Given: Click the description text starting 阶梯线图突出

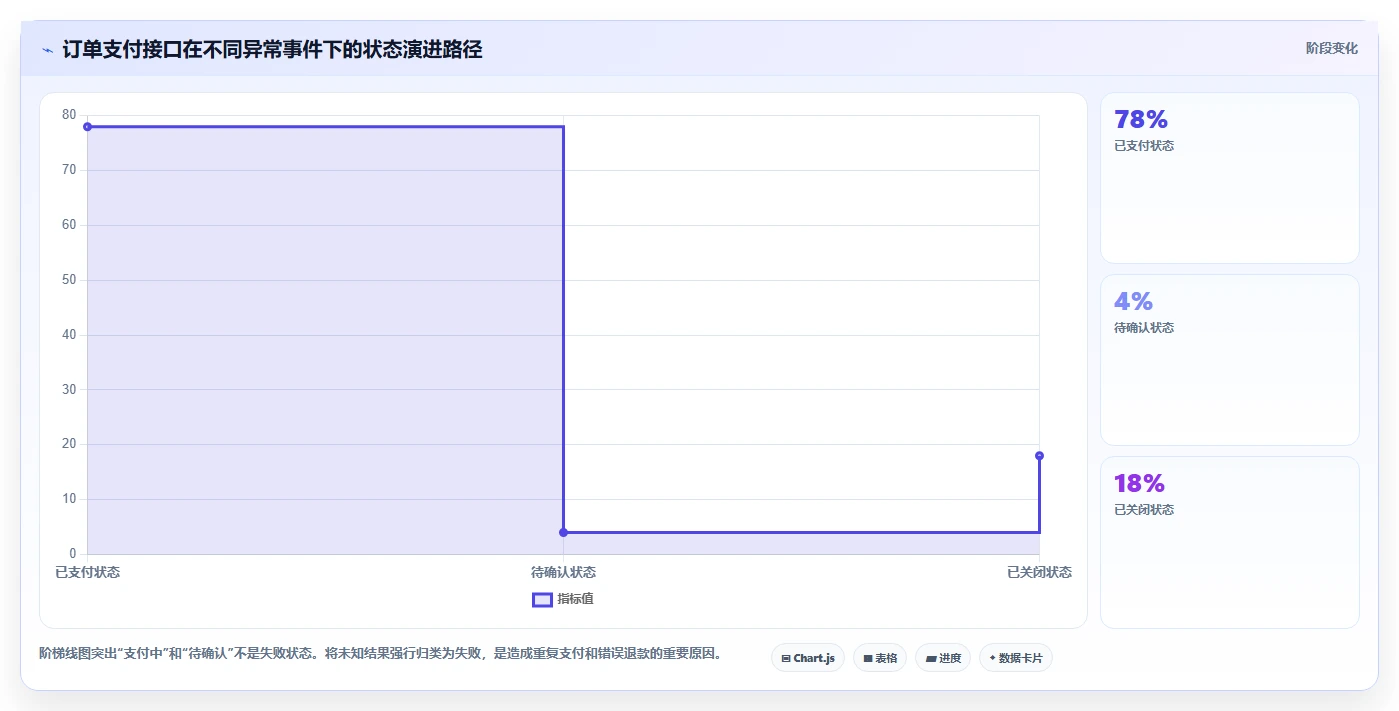Looking at the screenshot, I should [x=381, y=654].
